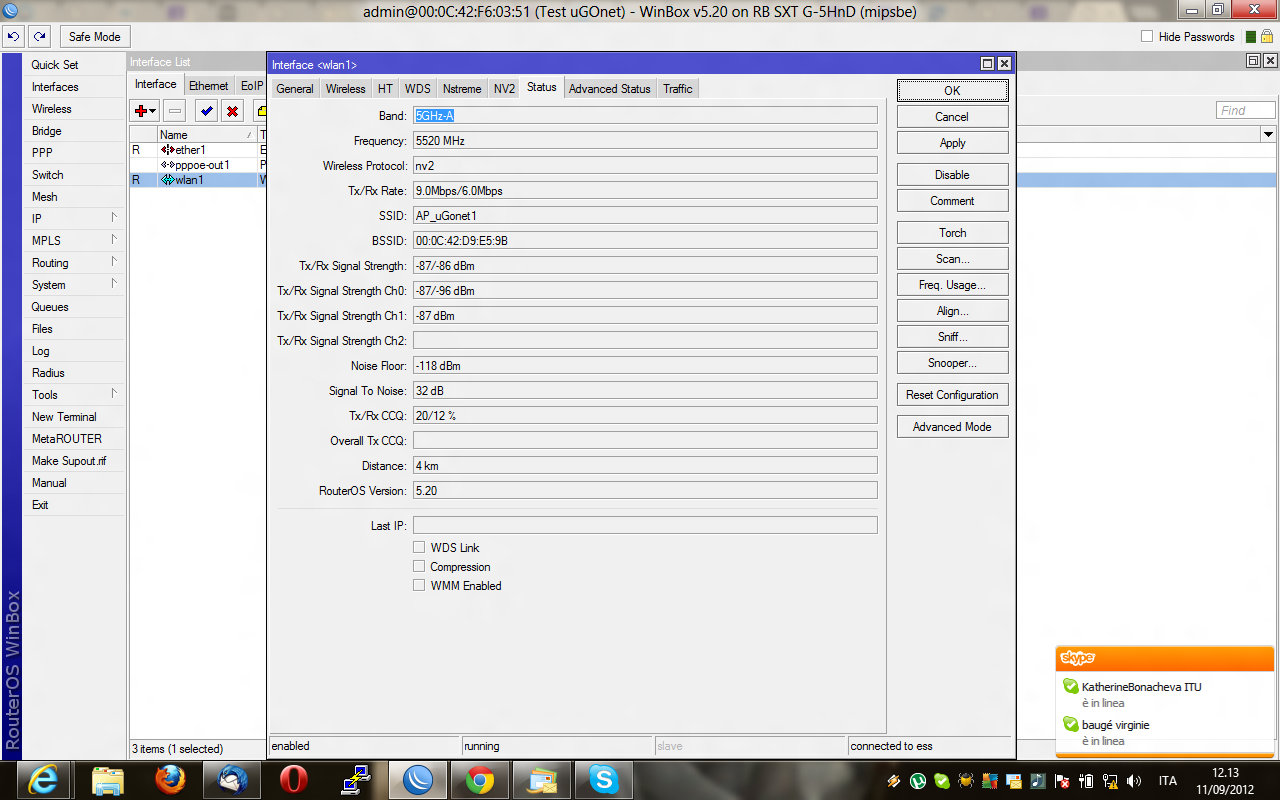The image size is (1280, 800).
Task: Click the green status square beside the lock
Action: 1251,37
